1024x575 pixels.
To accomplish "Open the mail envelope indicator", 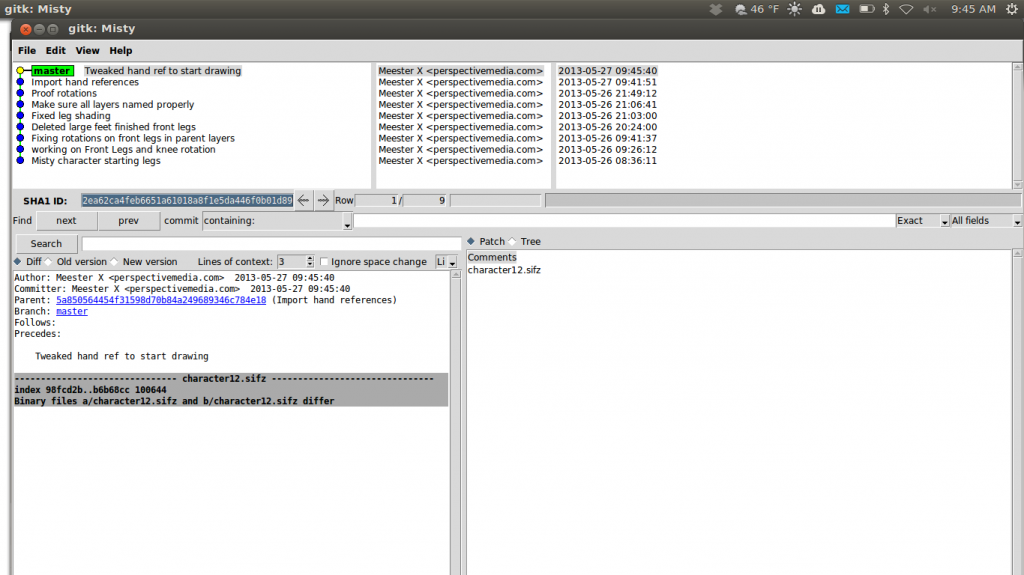I will (842, 9).
